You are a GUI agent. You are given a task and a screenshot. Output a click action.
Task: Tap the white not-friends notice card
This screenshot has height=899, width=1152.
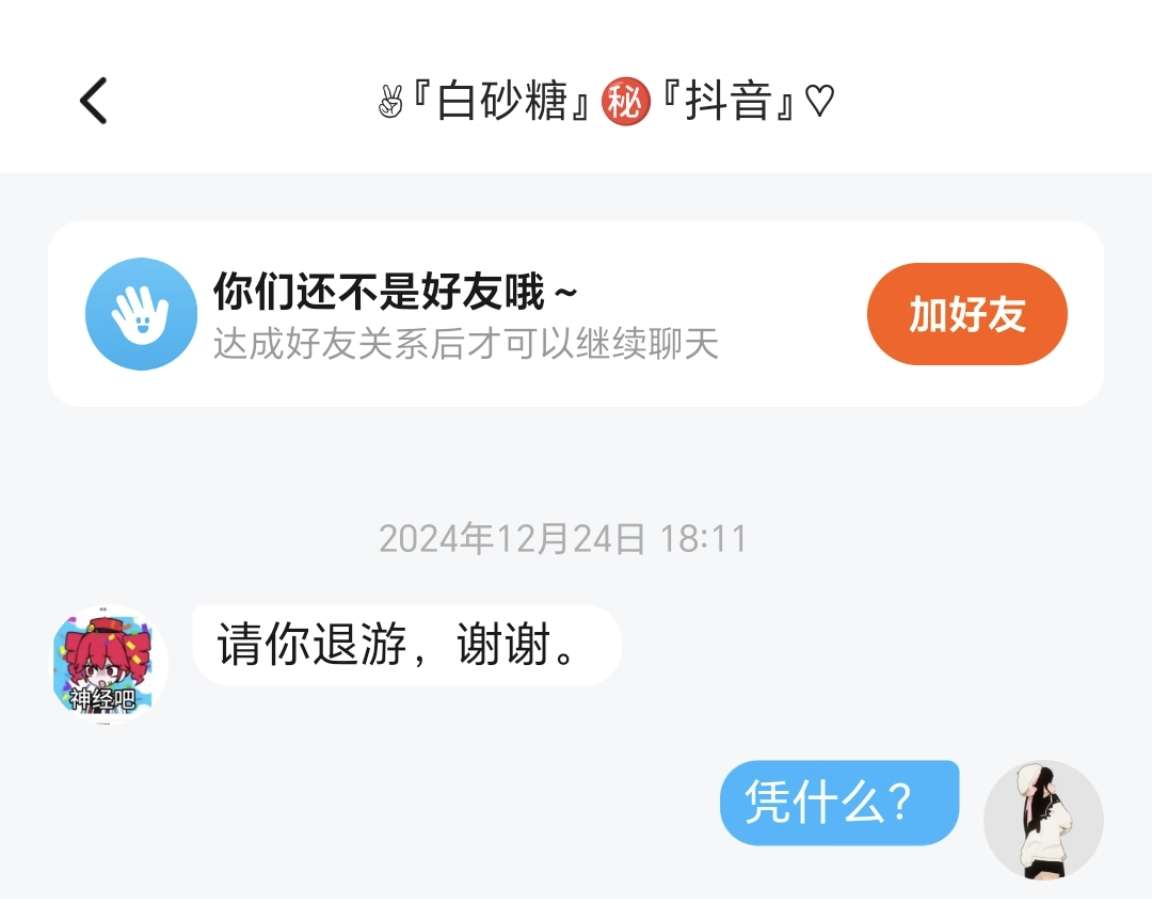576,314
